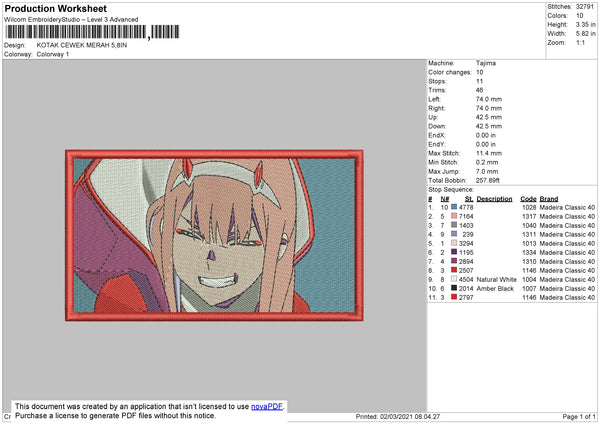Select the 'Production Worksheet' heading
600x424 pixels.
[x=55, y=8]
